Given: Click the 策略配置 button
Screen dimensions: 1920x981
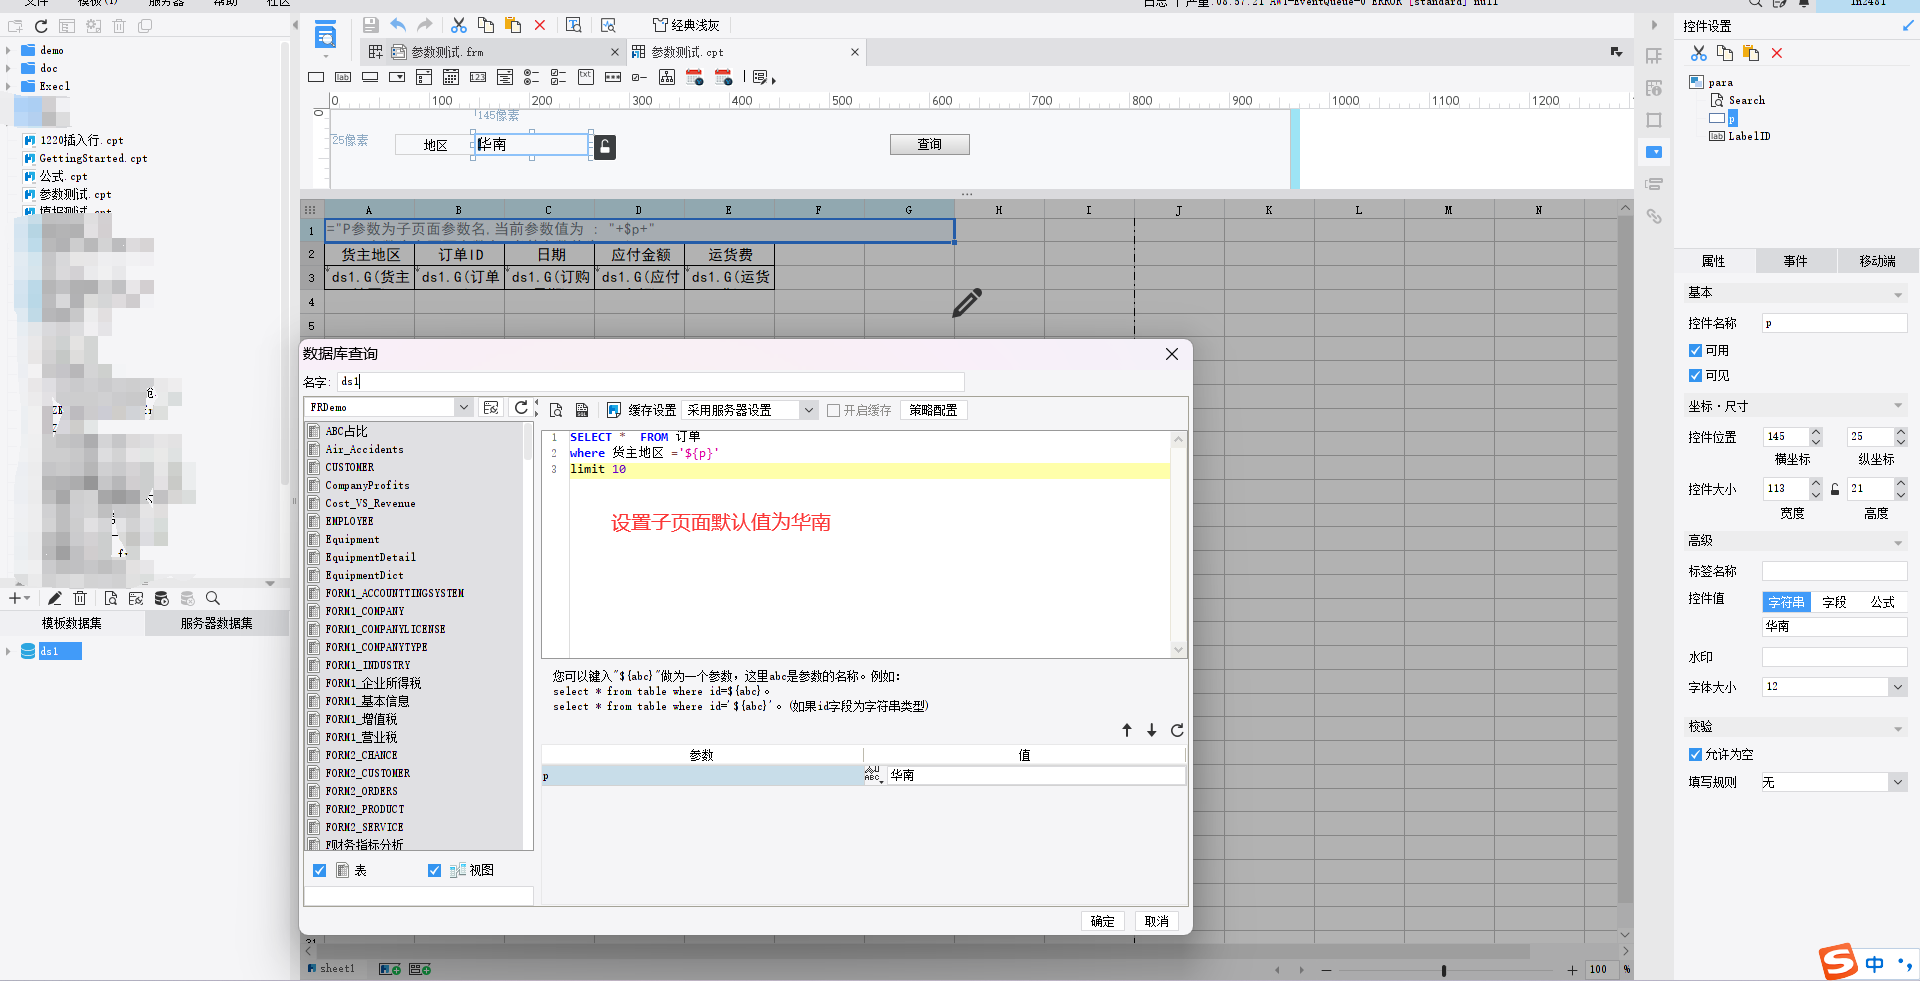Looking at the screenshot, I should click(933, 411).
